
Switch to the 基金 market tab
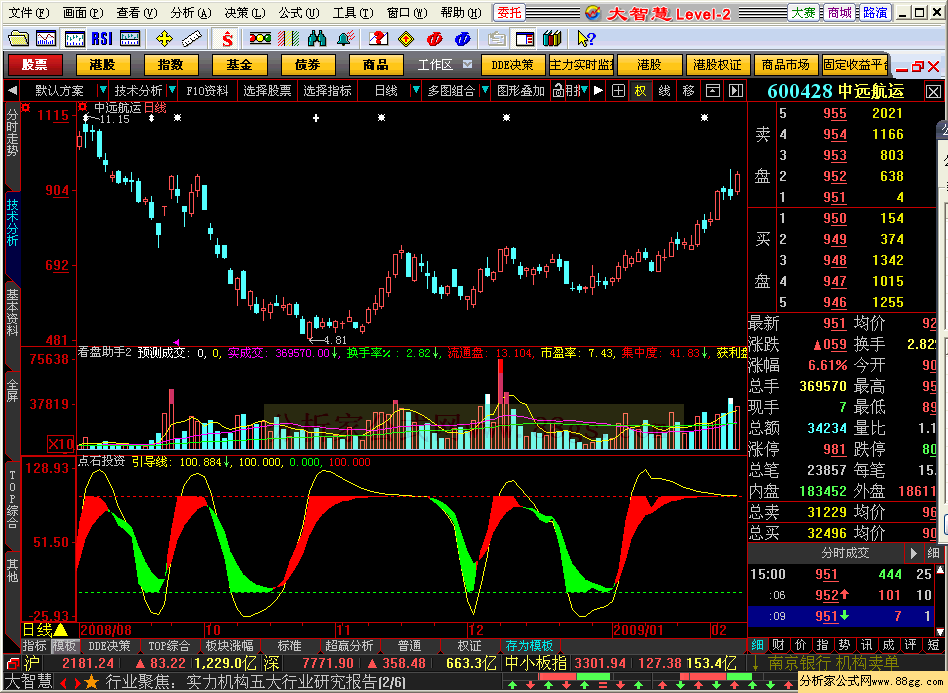[x=239, y=65]
